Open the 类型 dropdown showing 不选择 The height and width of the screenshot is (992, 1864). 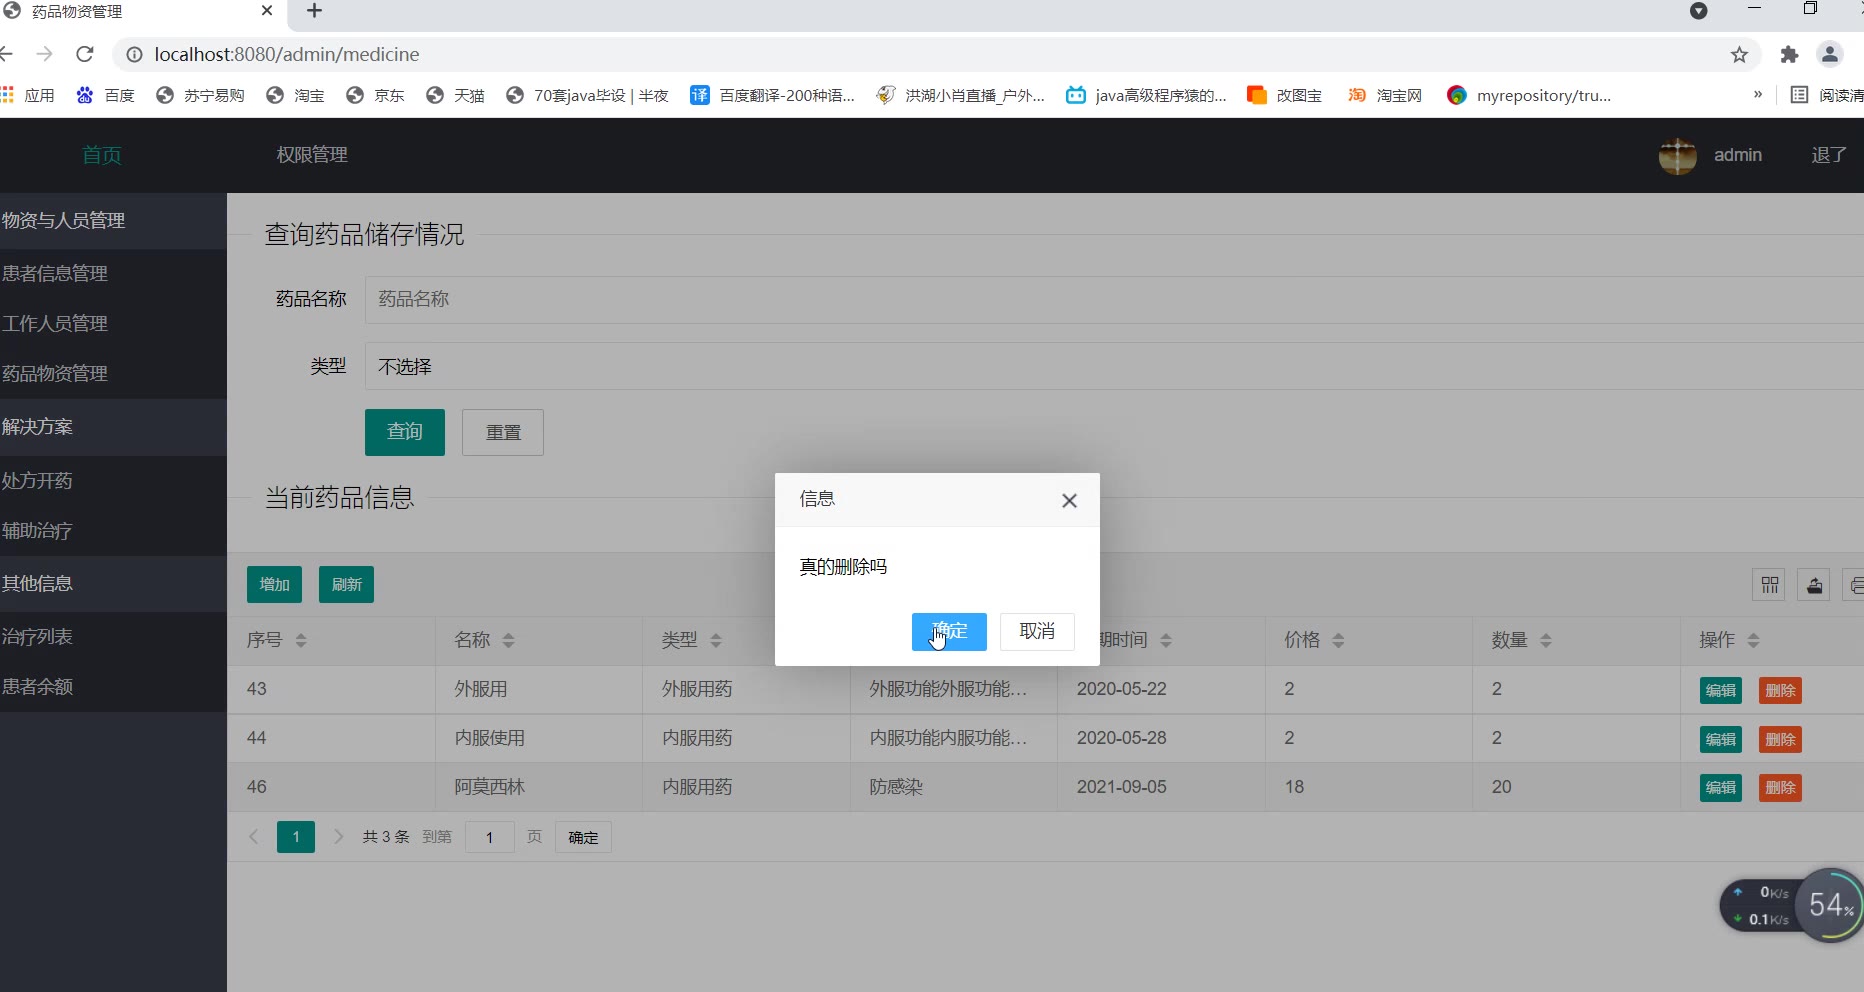click(x=1114, y=367)
